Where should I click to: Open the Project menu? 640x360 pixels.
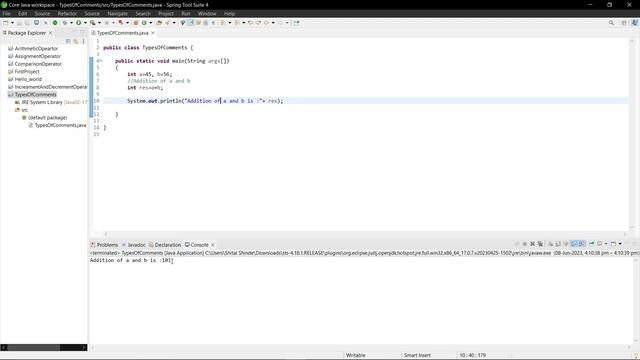tap(166, 13)
